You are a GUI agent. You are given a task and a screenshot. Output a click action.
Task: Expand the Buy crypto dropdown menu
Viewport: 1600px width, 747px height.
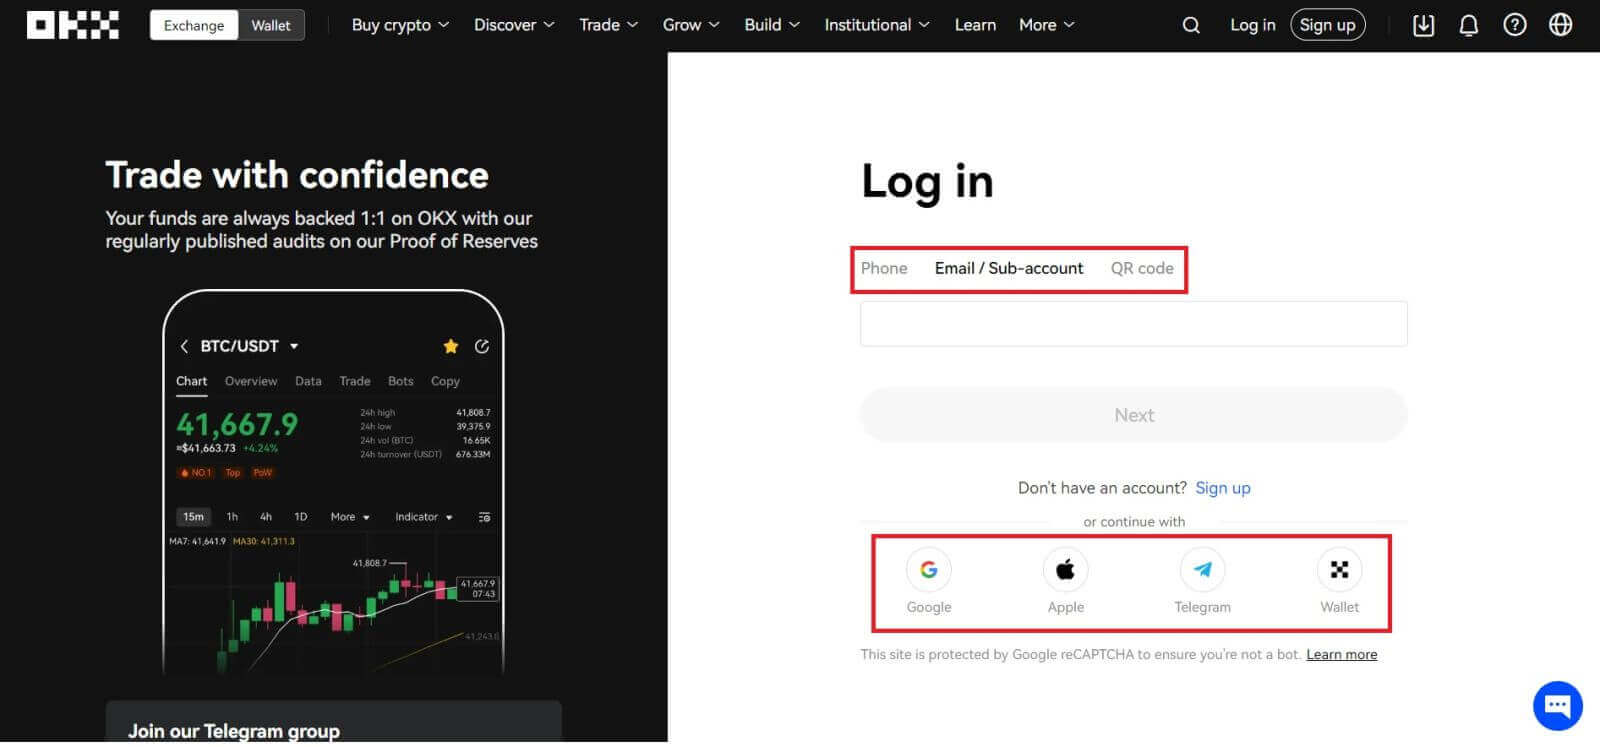pyautogui.click(x=400, y=25)
